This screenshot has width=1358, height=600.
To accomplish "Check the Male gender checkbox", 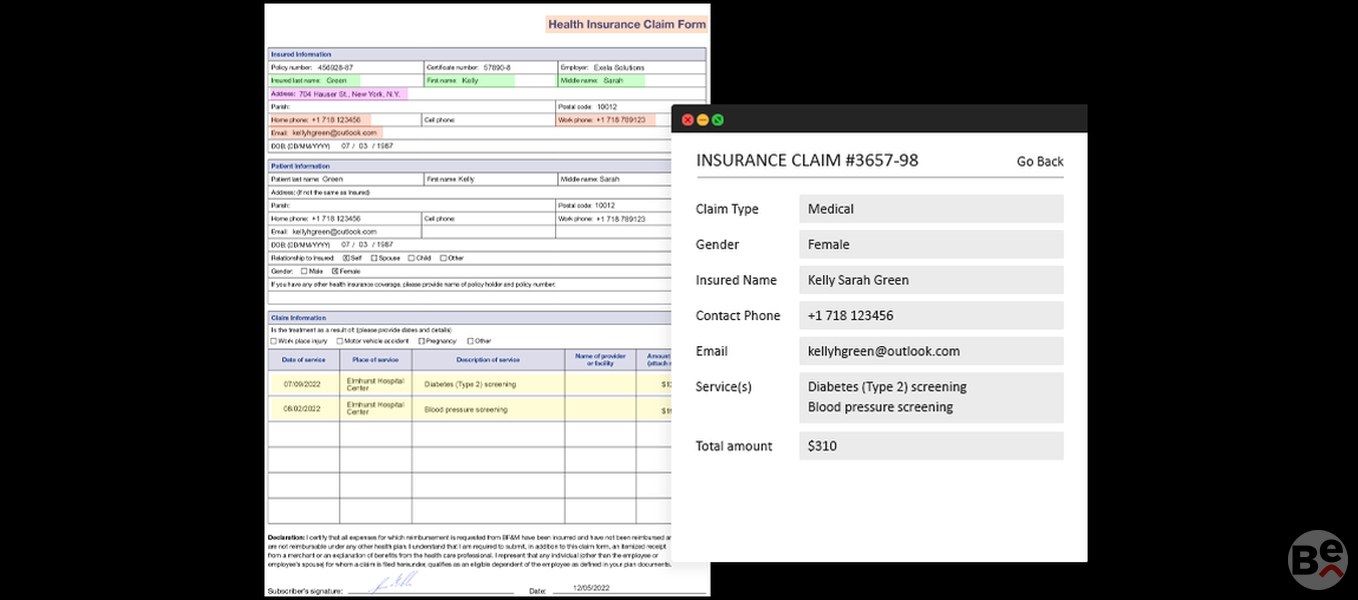I will point(305,271).
